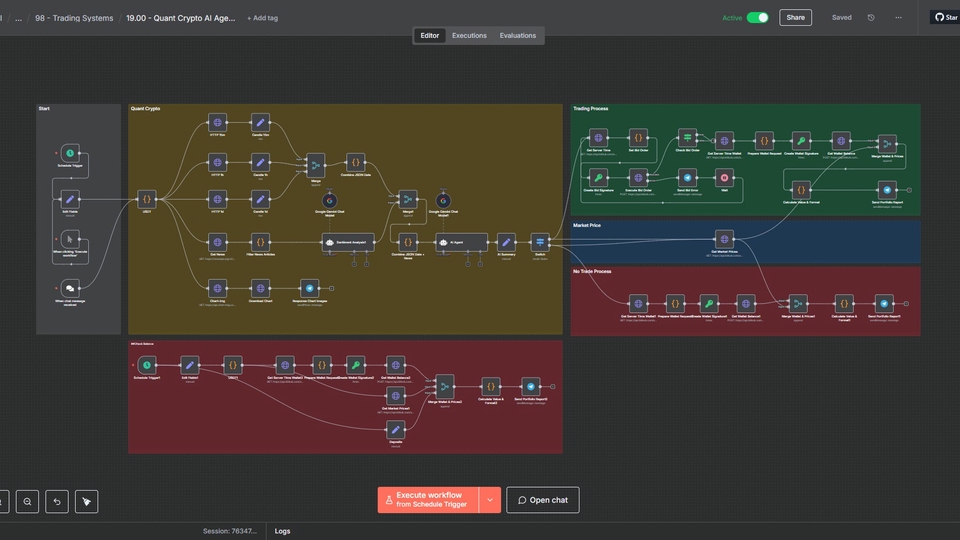
Task: Open the Schedule Trigger node in Start
Action: 69,153
